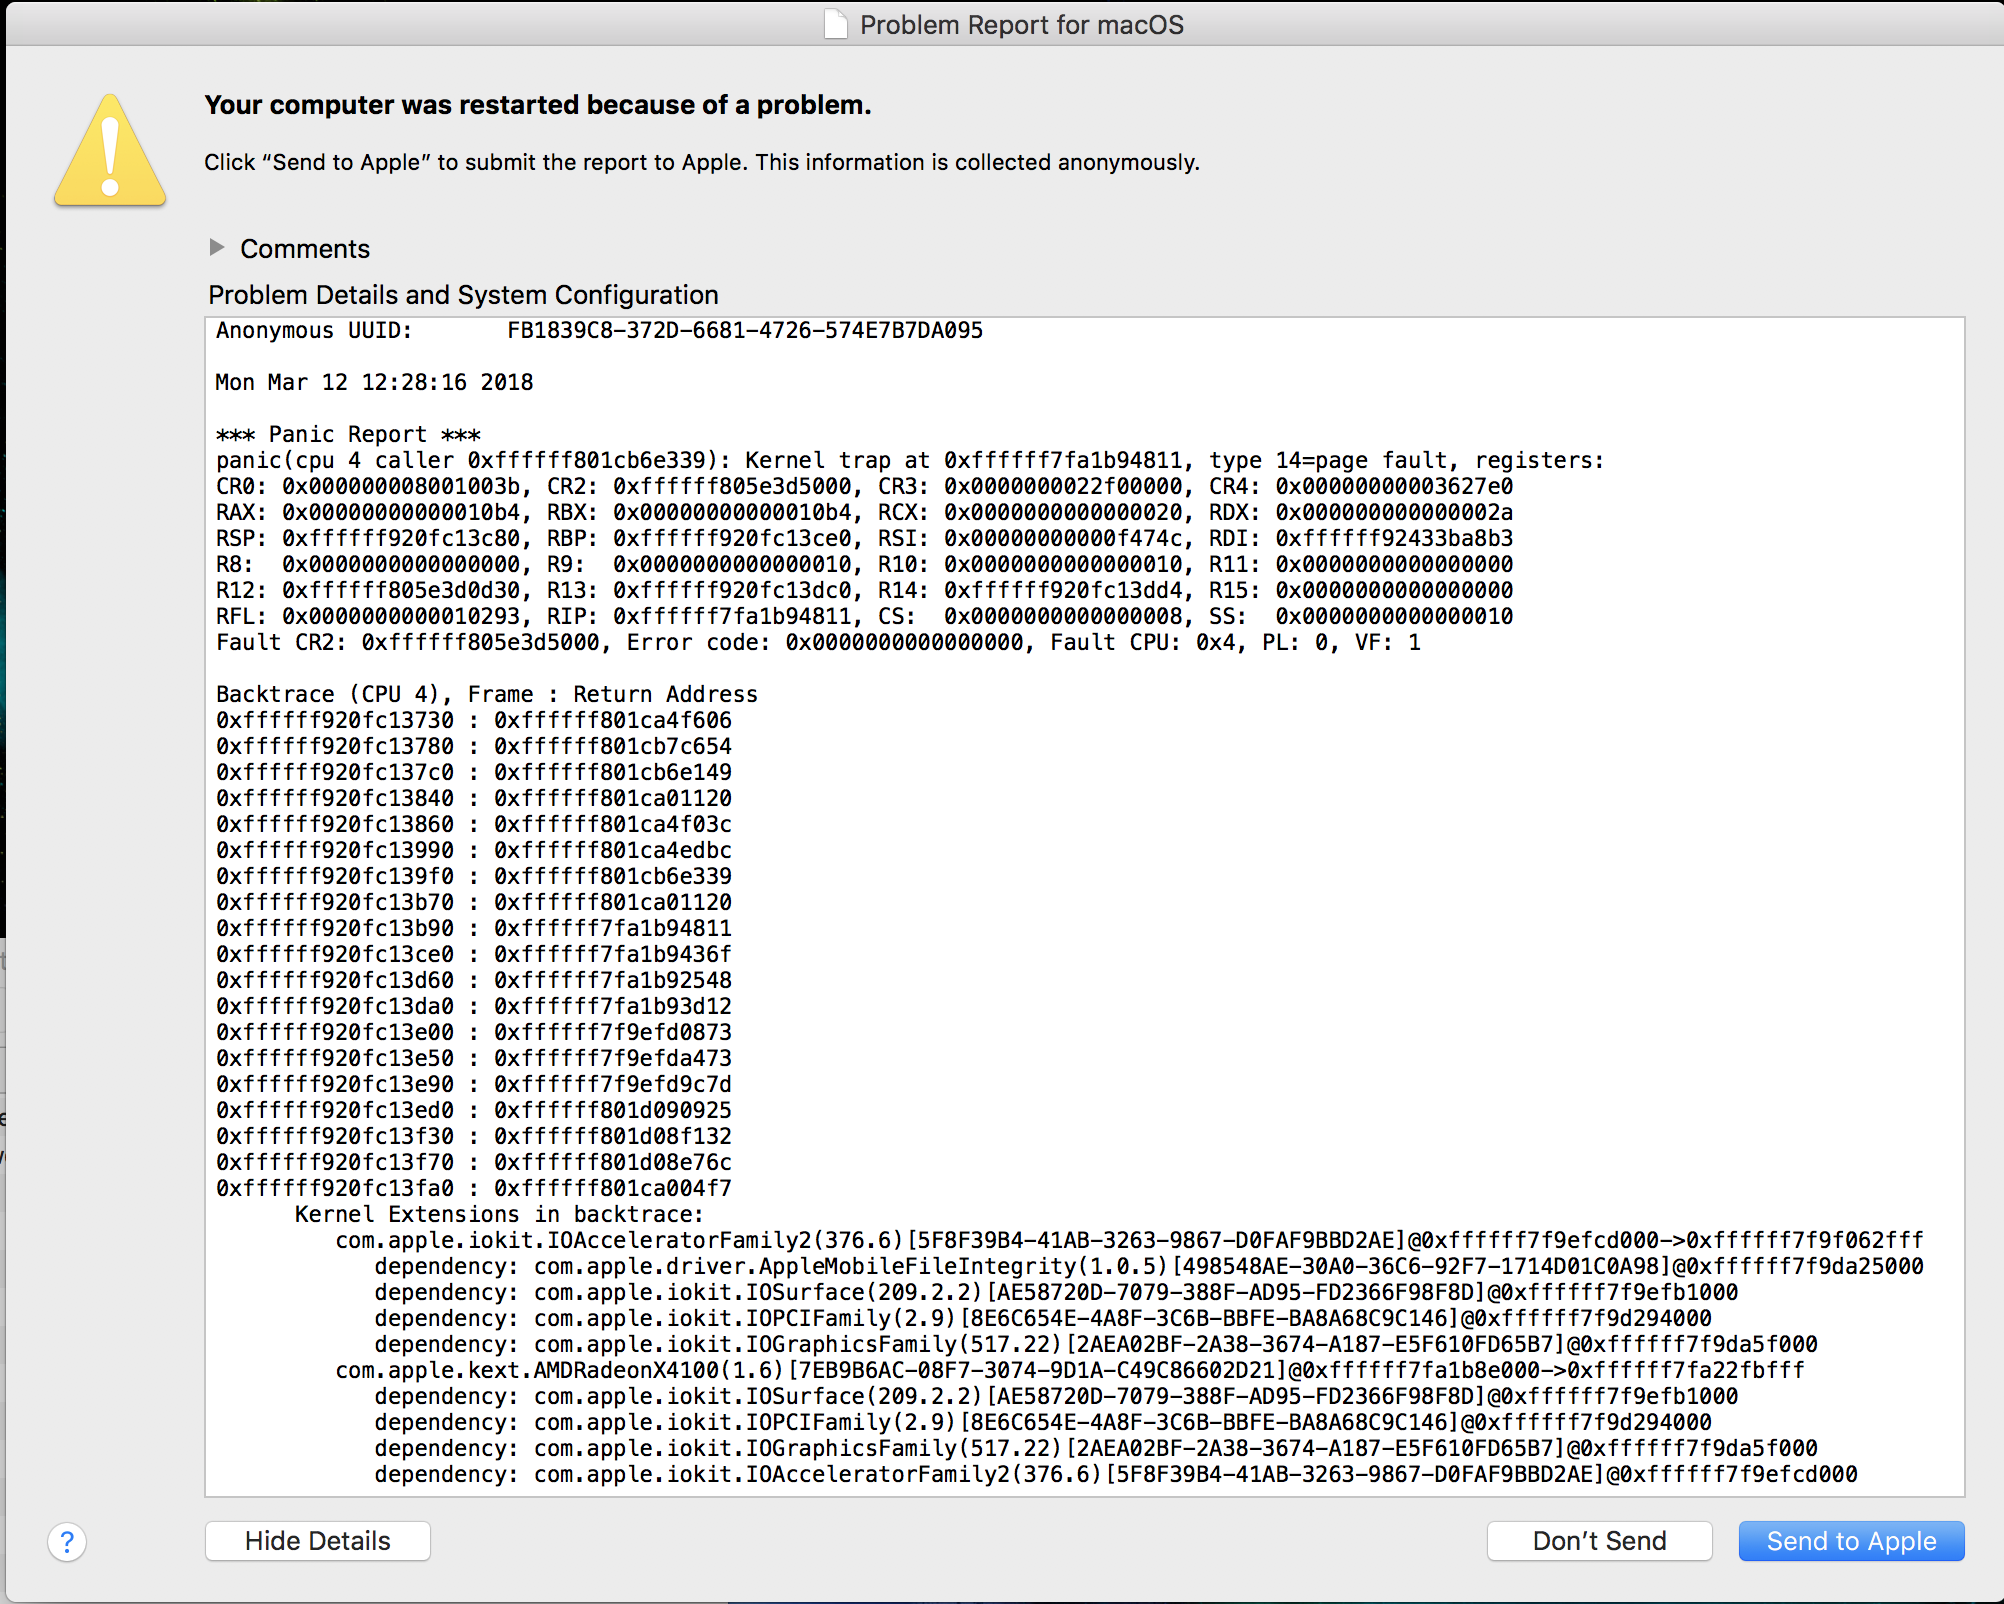
Task: Click the Backtrace (CPU 4) header line
Action: coord(486,695)
